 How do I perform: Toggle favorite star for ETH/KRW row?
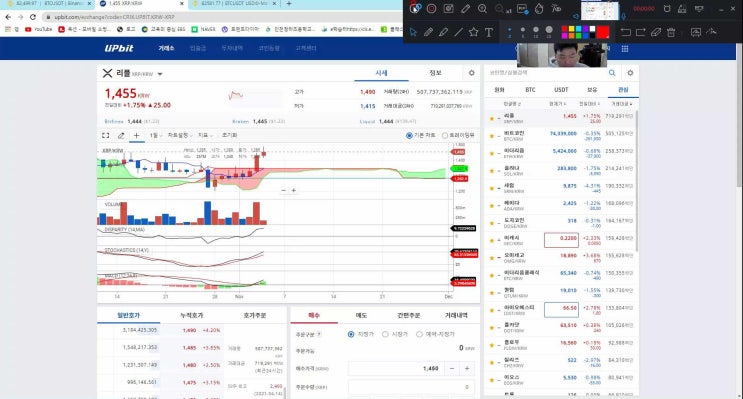(491, 154)
